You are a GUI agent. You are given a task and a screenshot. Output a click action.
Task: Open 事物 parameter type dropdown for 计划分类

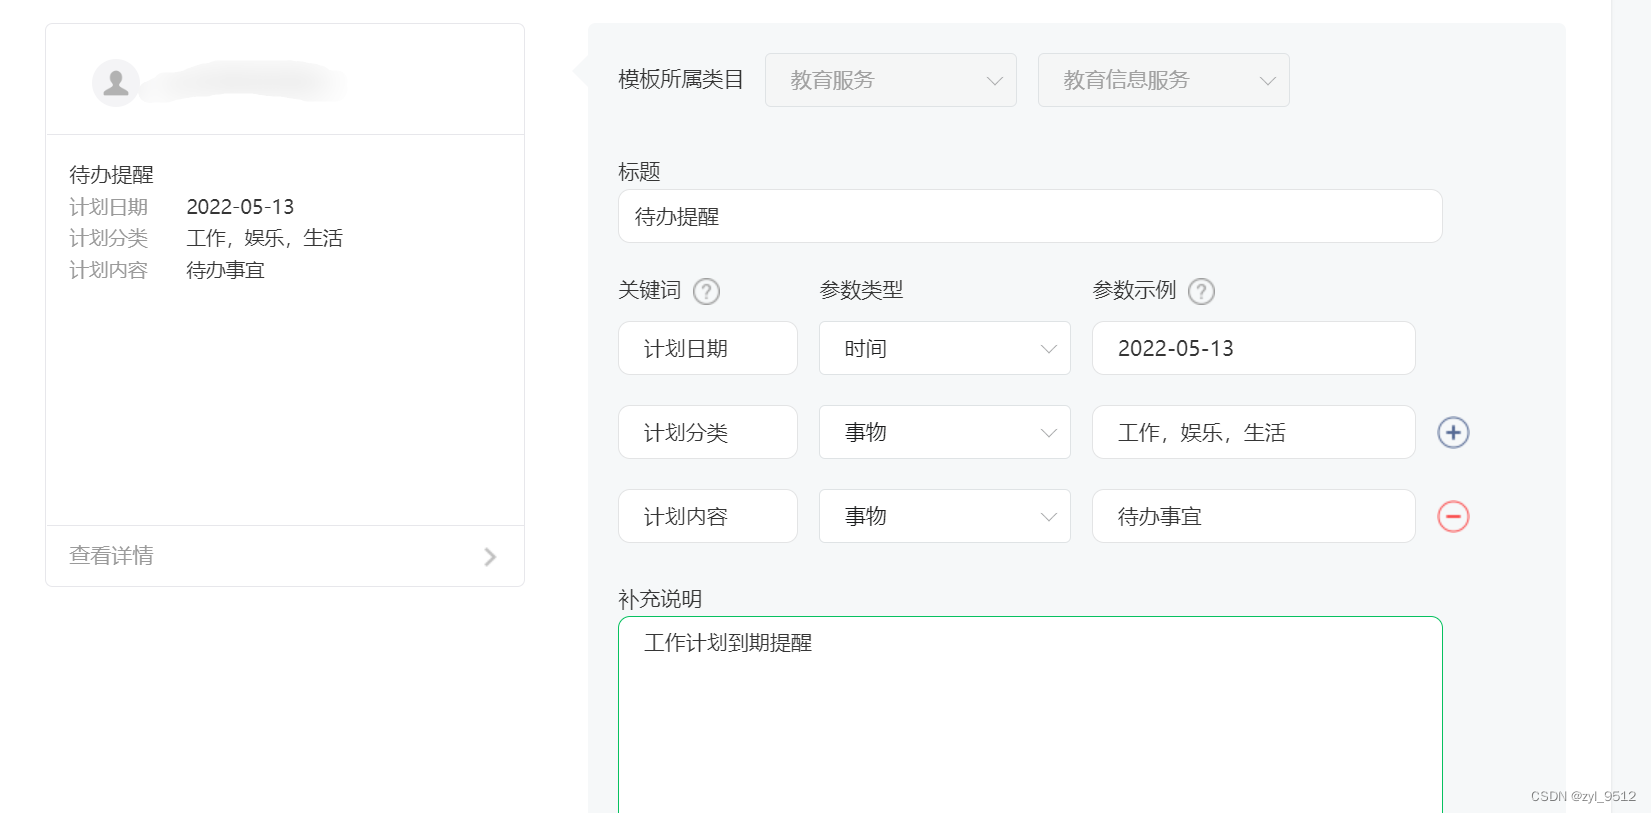point(945,432)
